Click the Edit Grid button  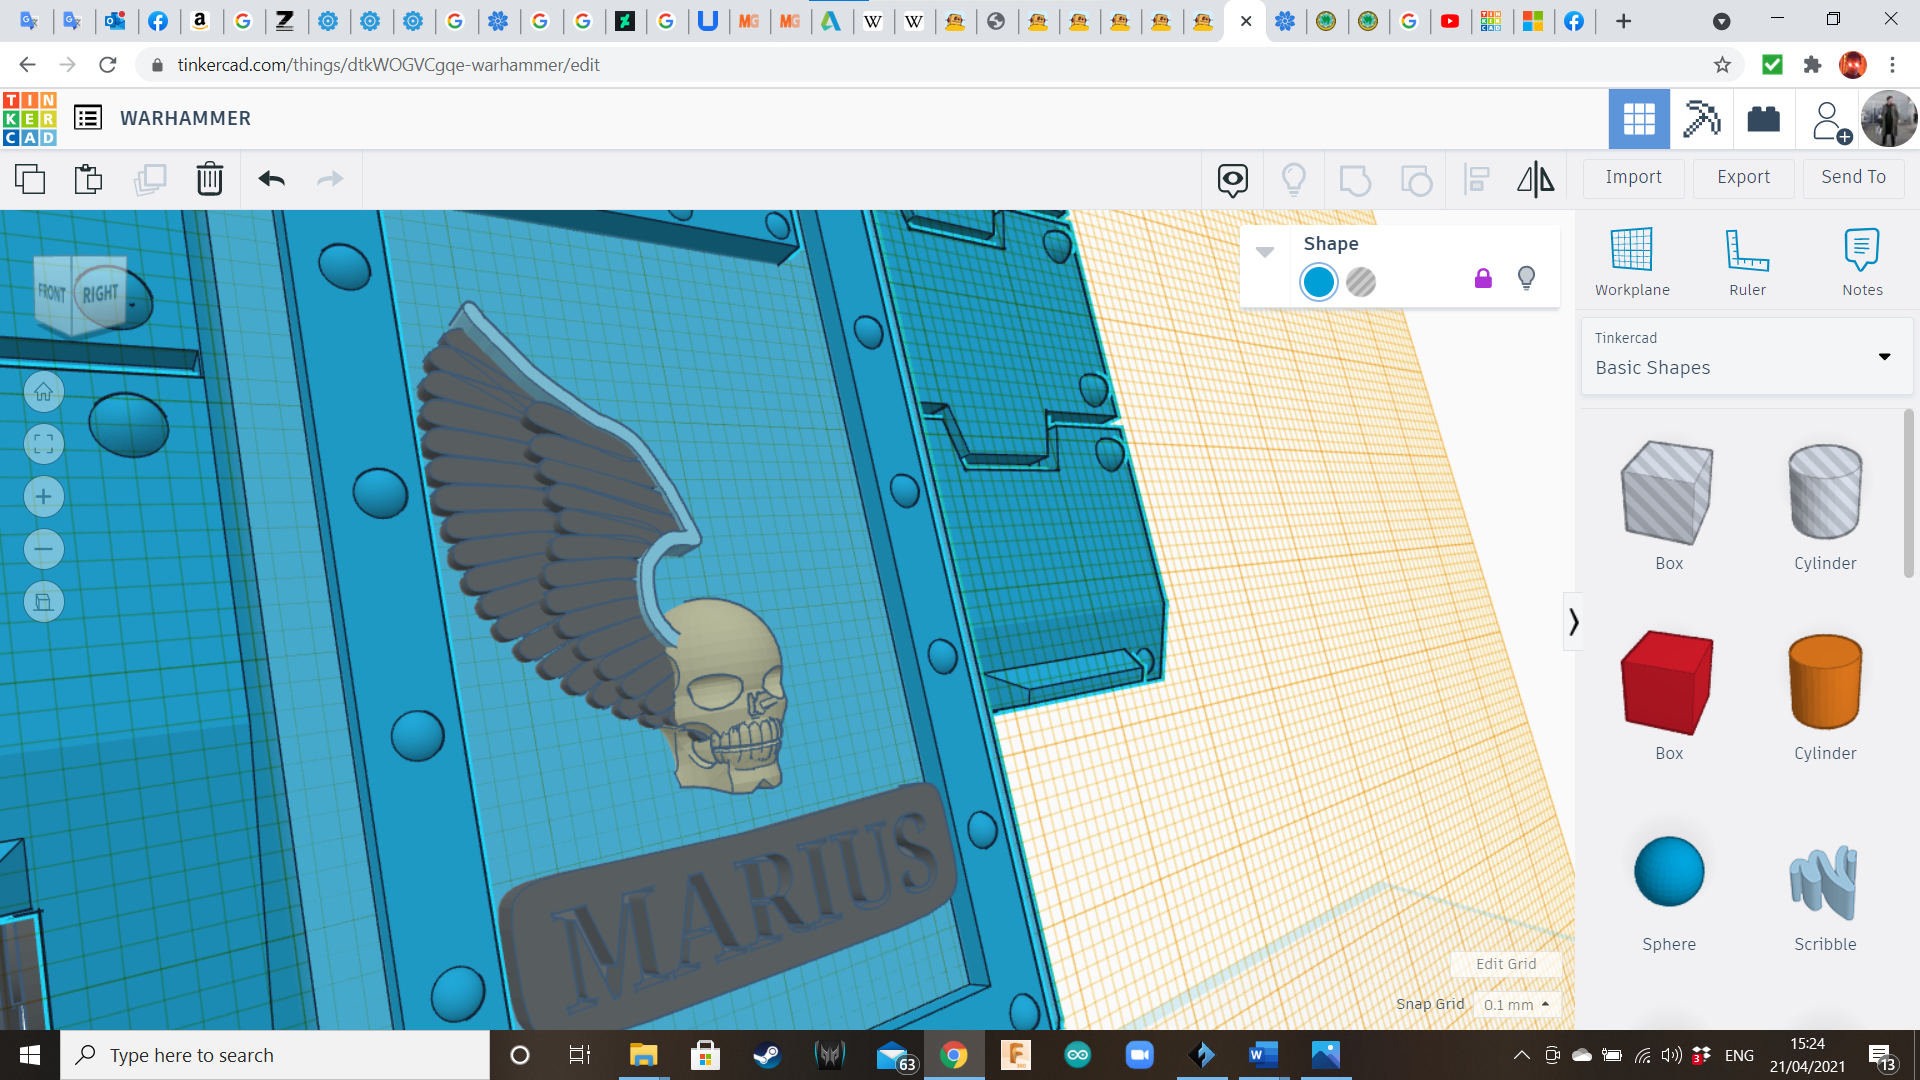(x=1505, y=964)
